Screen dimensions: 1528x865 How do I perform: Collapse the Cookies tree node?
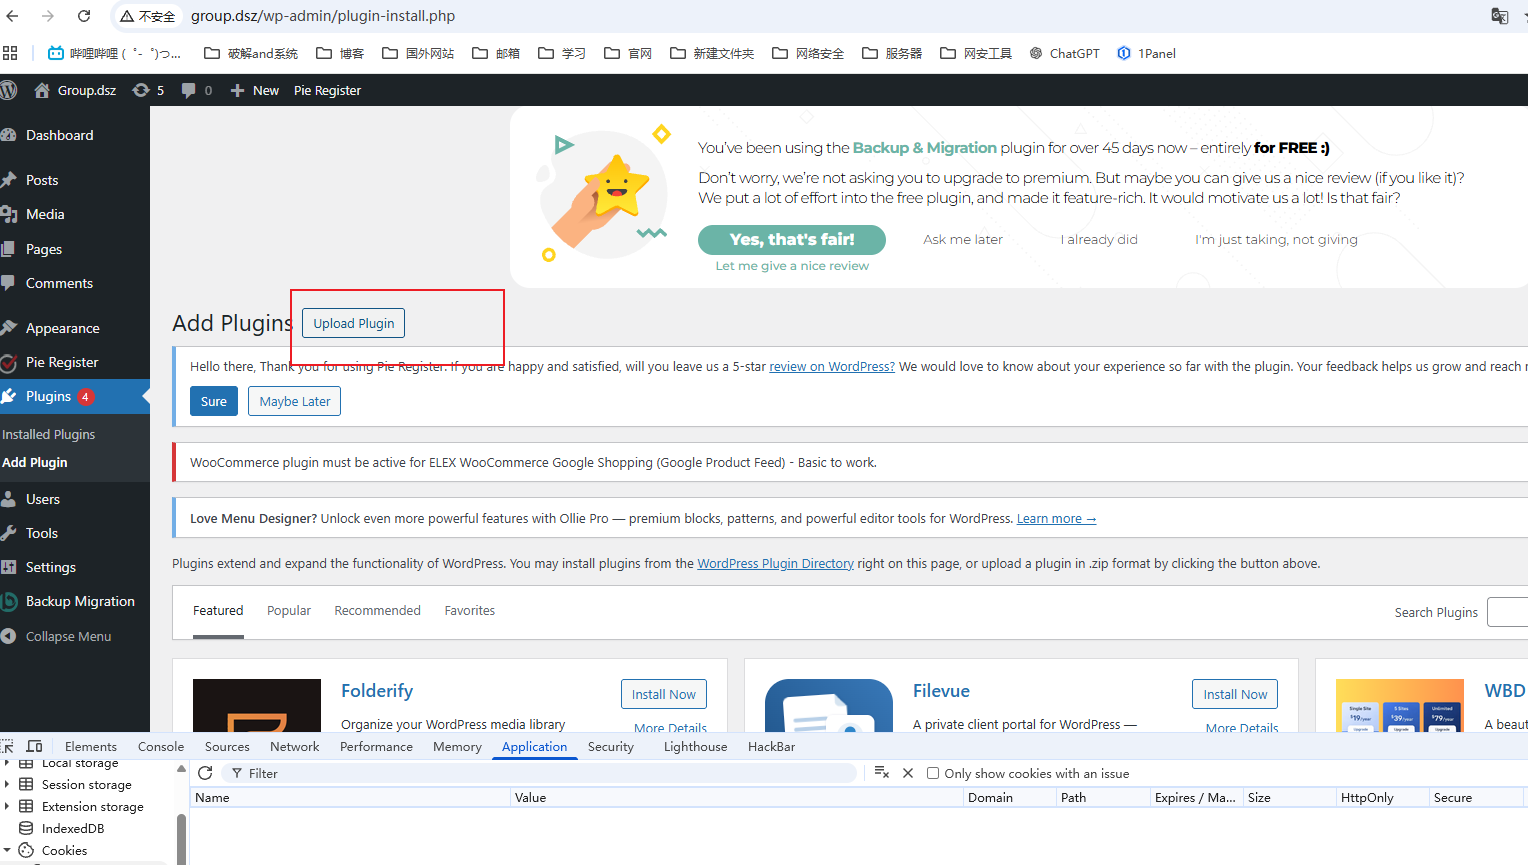coord(7,851)
